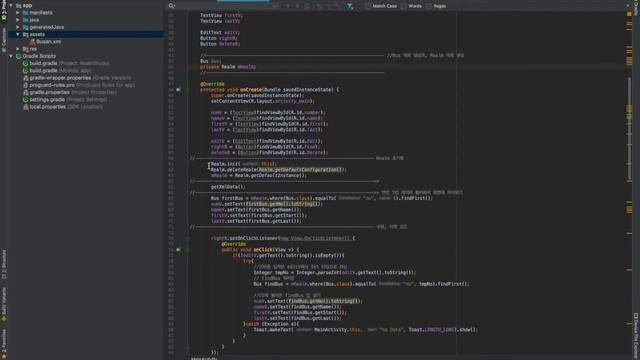Viewport: 640px width, 360px height.
Task: Select the generatedJava folder
Action: tap(47, 27)
